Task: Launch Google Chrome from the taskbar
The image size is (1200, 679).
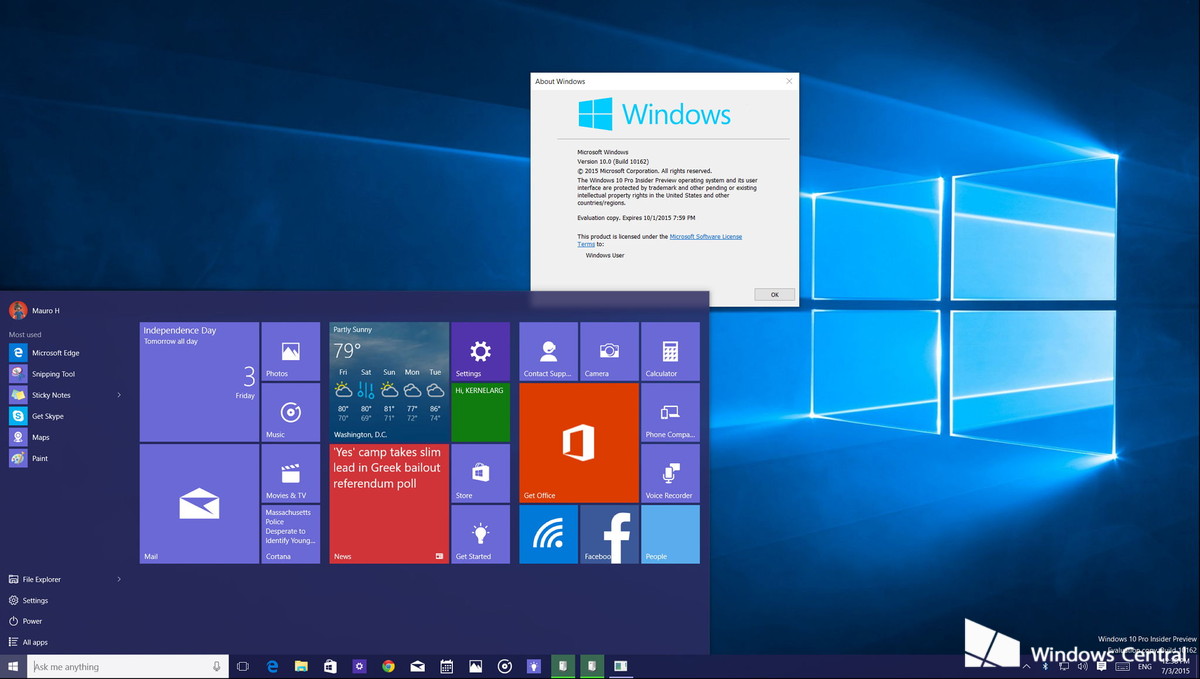Action: [388, 666]
